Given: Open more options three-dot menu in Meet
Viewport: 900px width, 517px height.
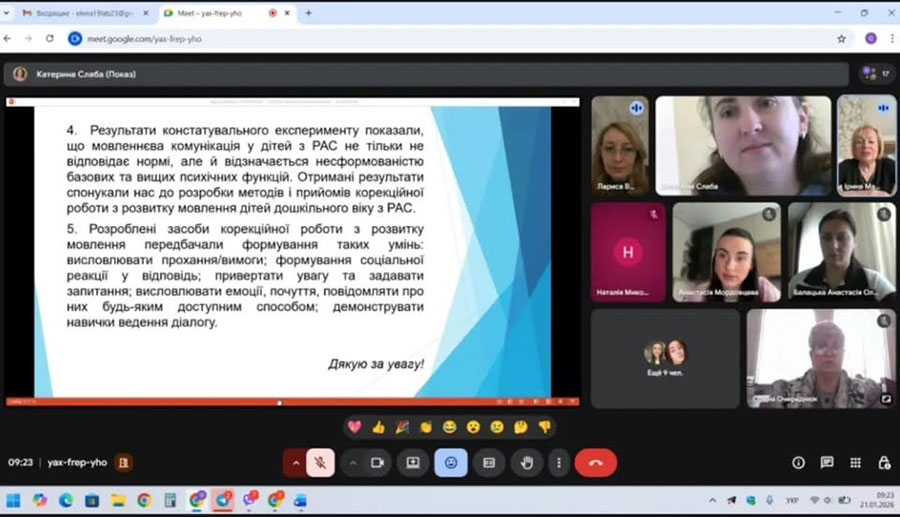Looking at the screenshot, I should point(558,462).
